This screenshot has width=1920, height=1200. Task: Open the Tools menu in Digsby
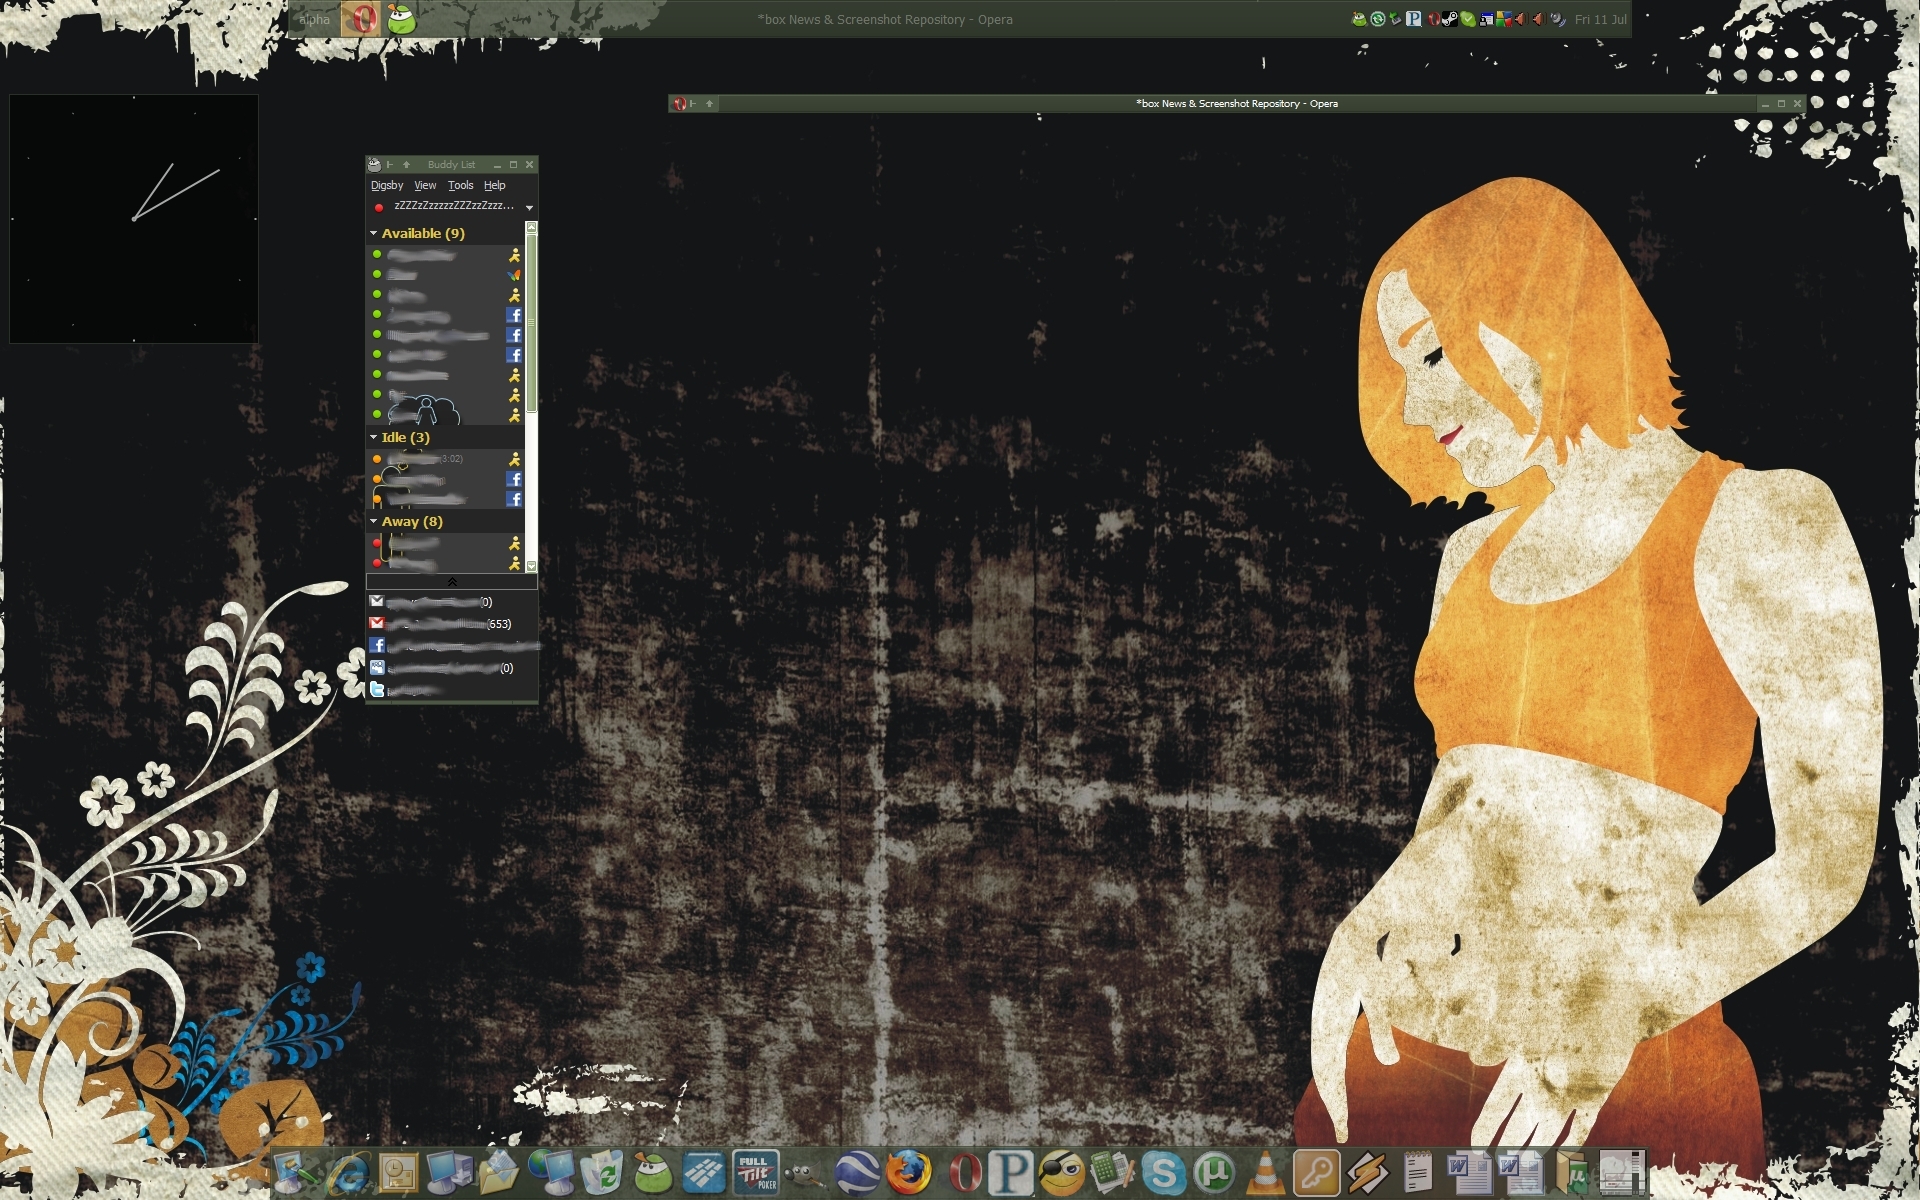point(460,185)
